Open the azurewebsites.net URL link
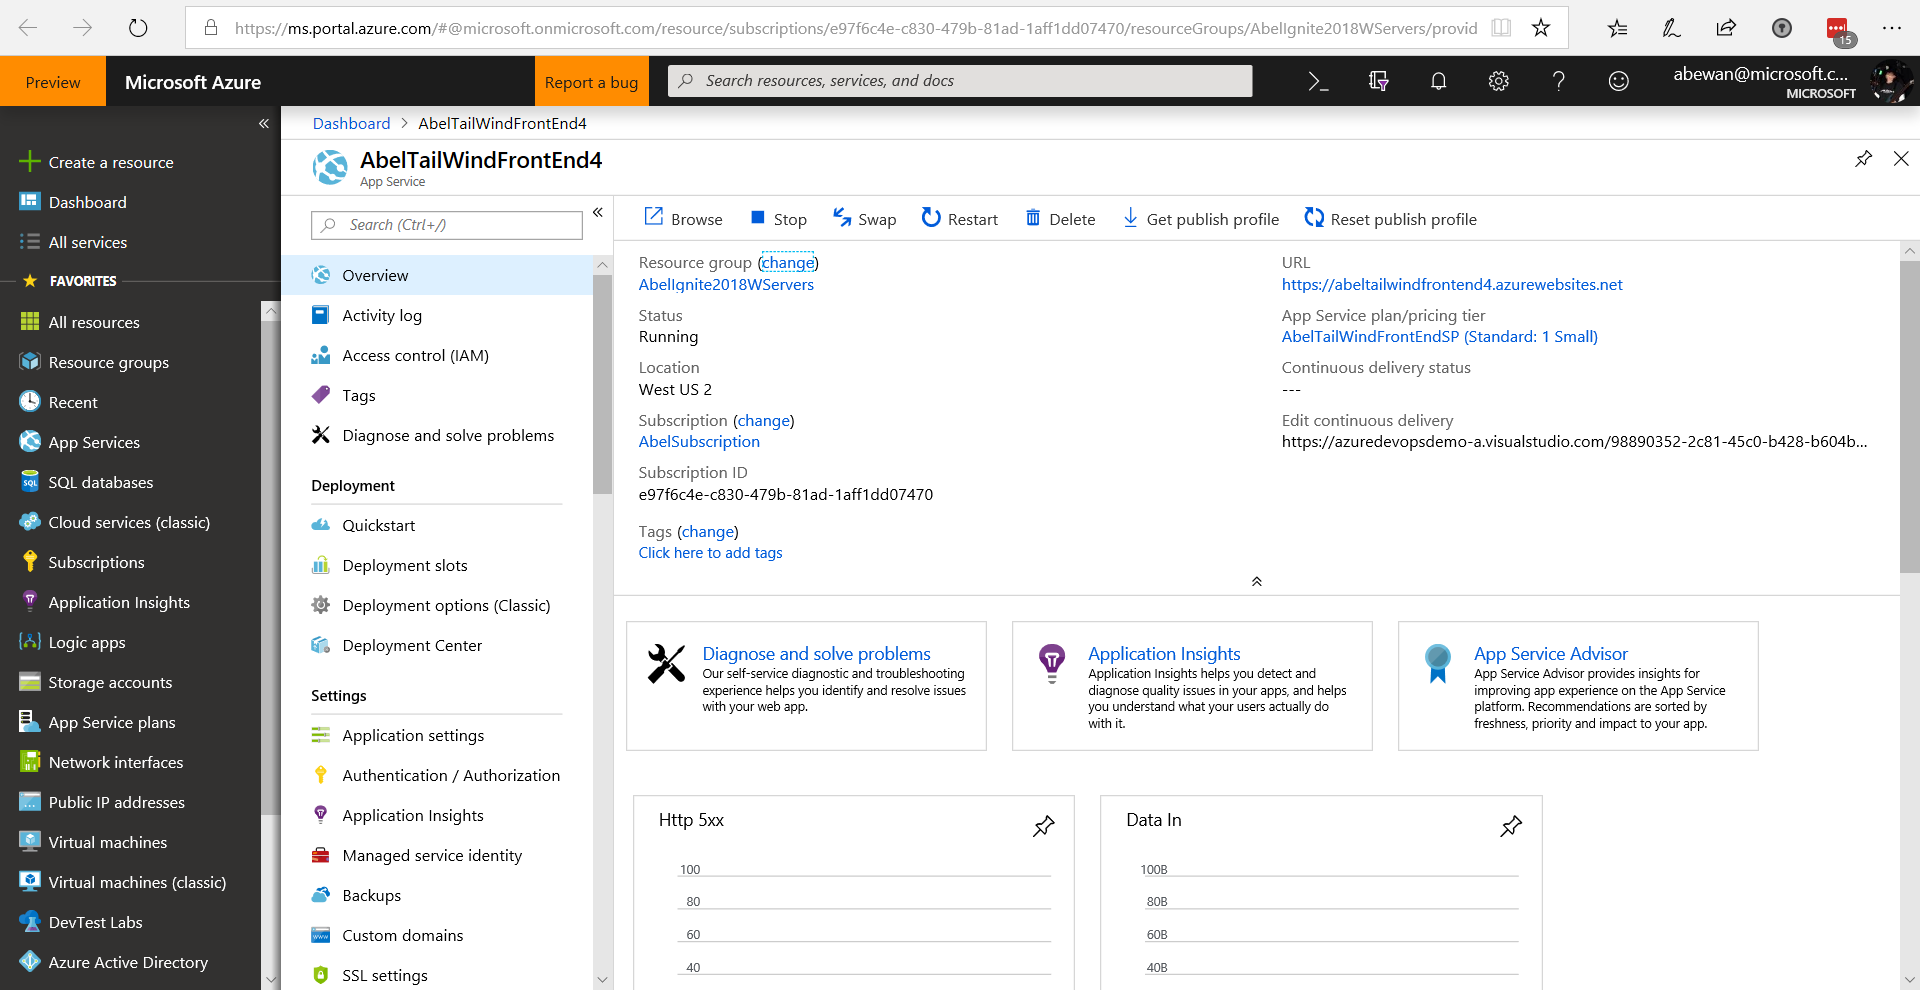The image size is (1920, 990). coord(1452,285)
